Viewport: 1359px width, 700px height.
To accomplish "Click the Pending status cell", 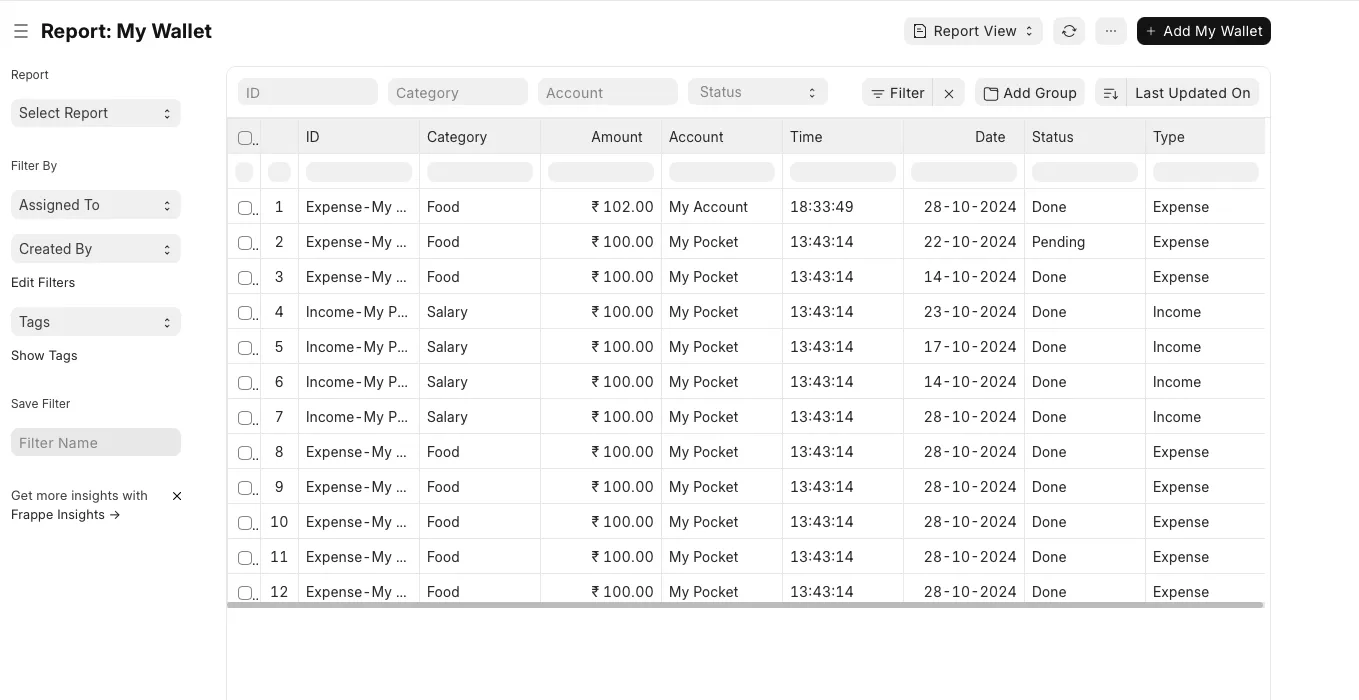I will click(x=1085, y=242).
